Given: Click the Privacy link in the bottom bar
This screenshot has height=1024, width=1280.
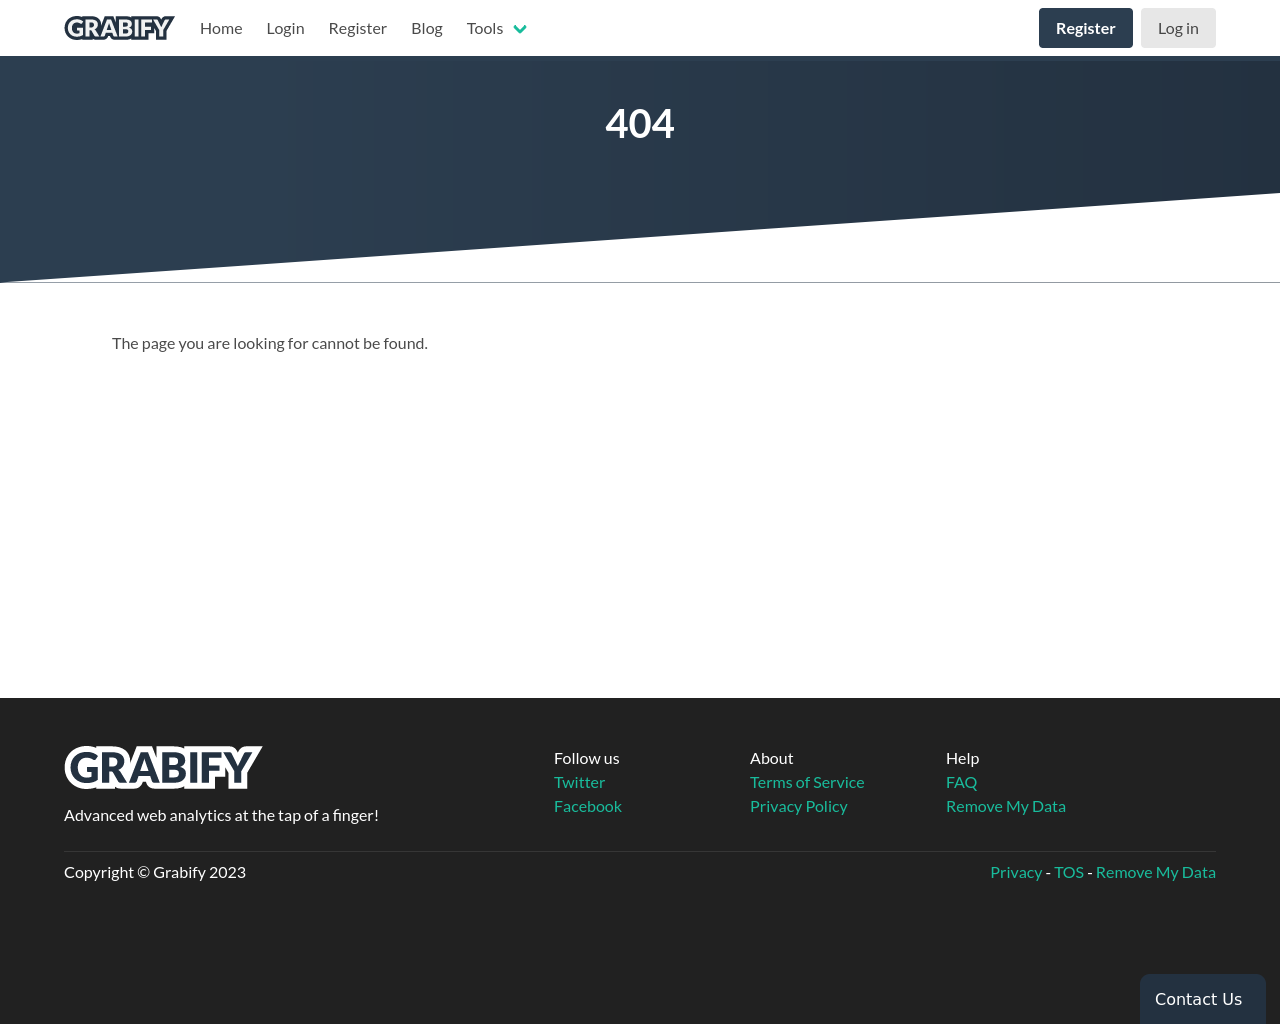Looking at the screenshot, I should (1016, 872).
